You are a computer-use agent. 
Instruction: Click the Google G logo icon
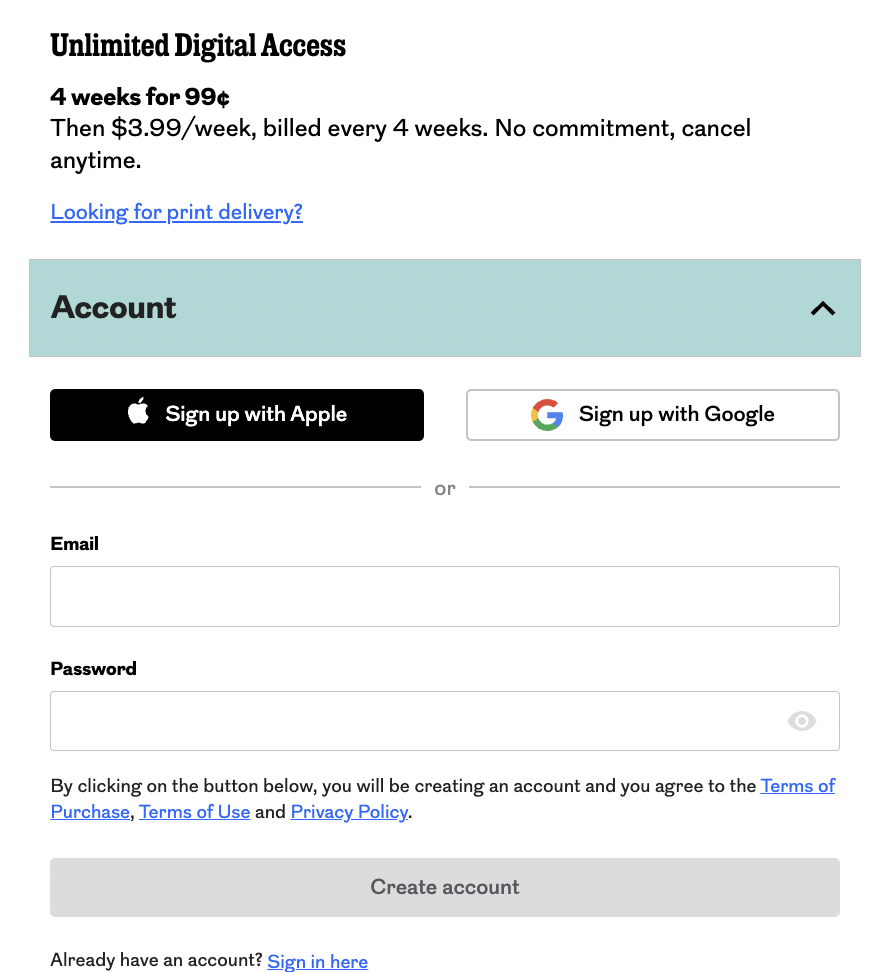[x=547, y=415]
